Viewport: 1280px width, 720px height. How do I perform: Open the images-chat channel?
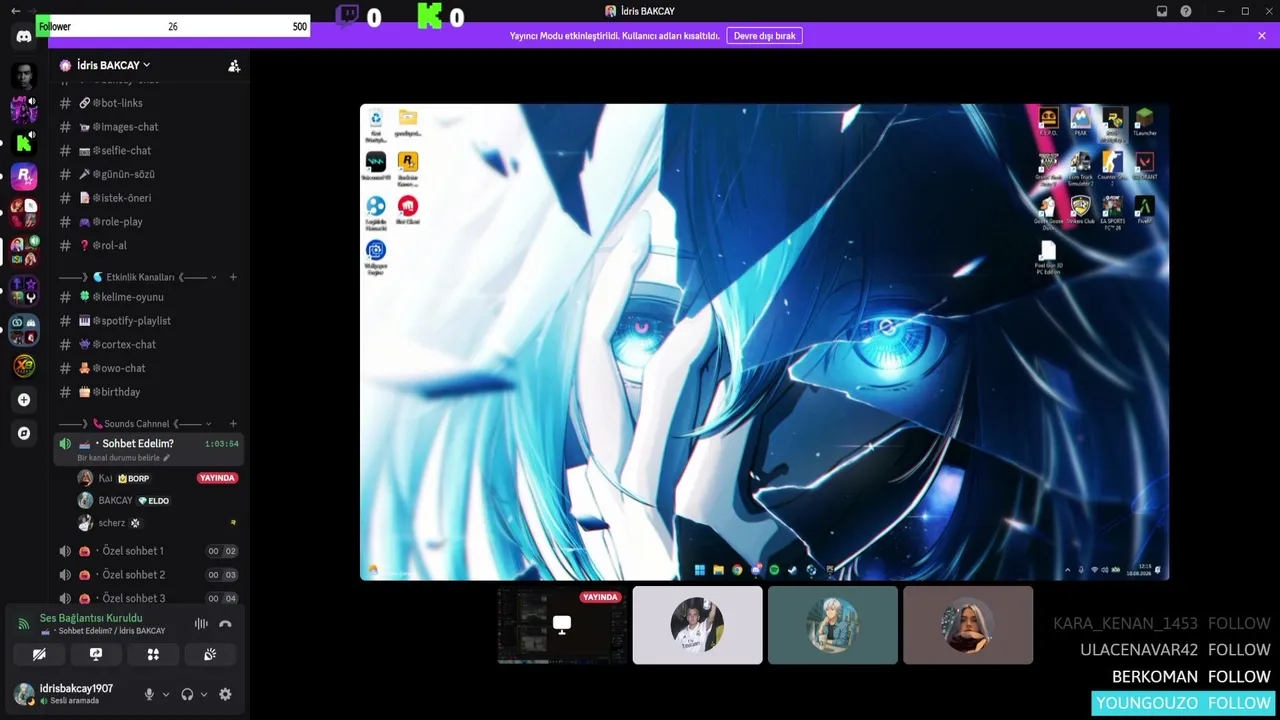[149, 127]
